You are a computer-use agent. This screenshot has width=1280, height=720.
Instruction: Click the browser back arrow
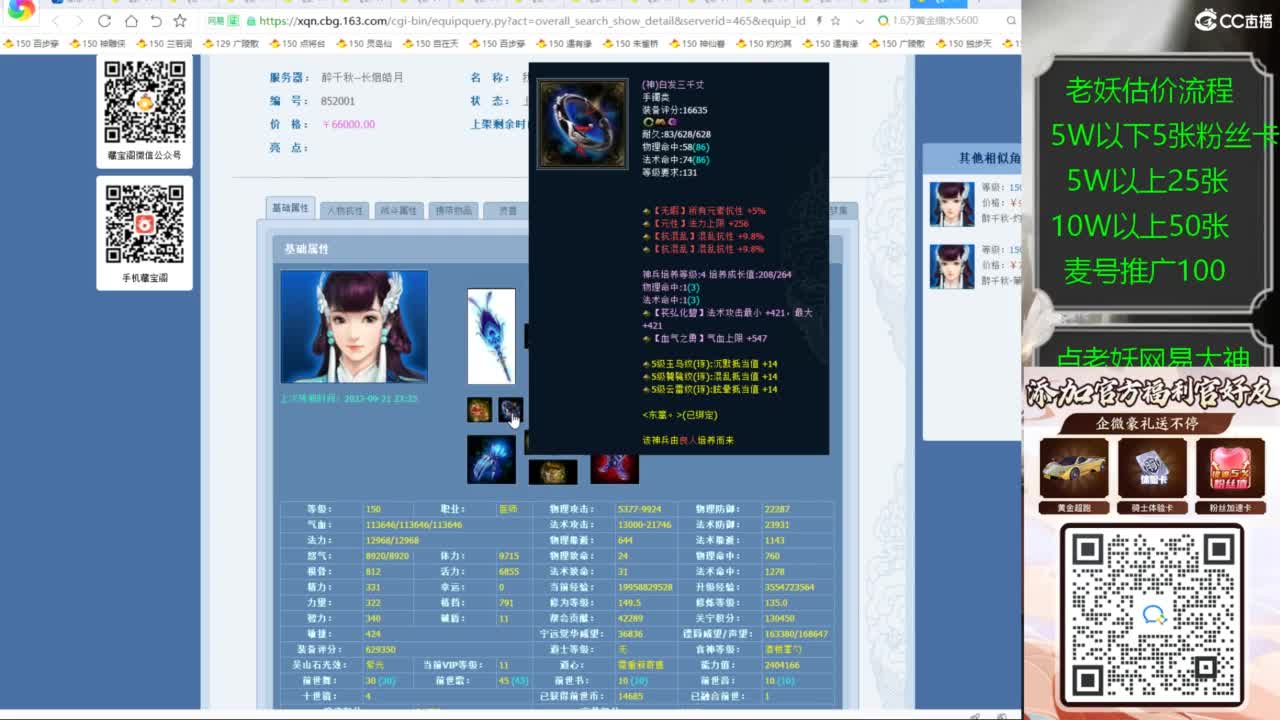pyautogui.click(x=55, y=21)
